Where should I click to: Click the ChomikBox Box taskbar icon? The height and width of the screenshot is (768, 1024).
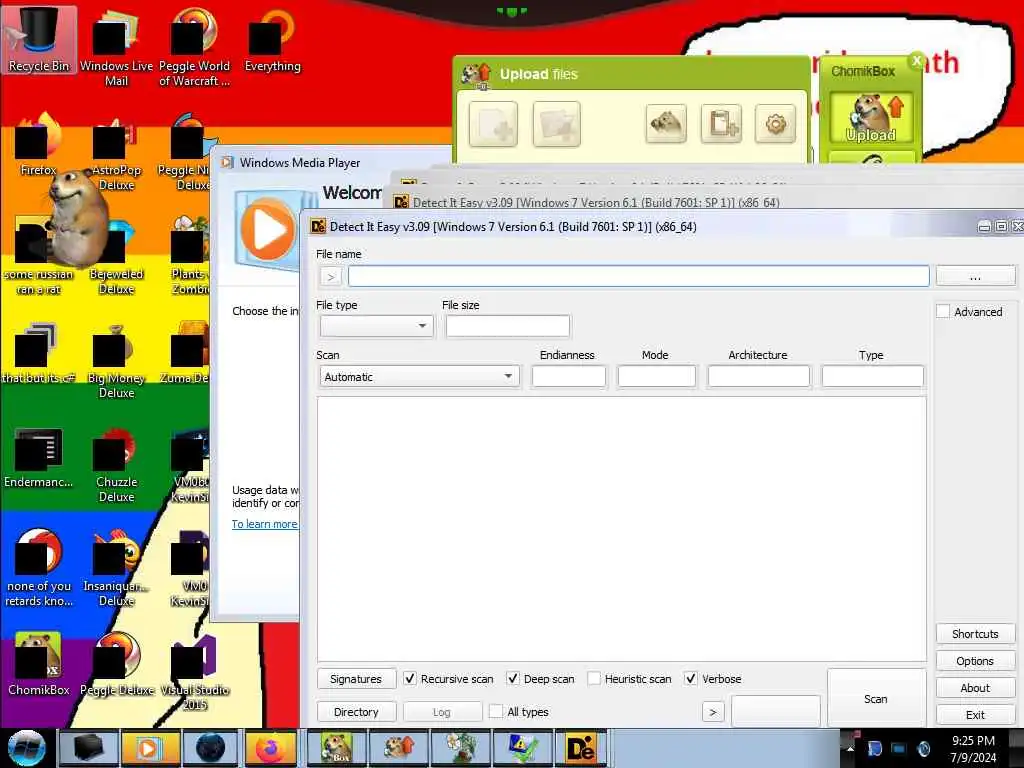pyautogui.click(x=337, y=748)
